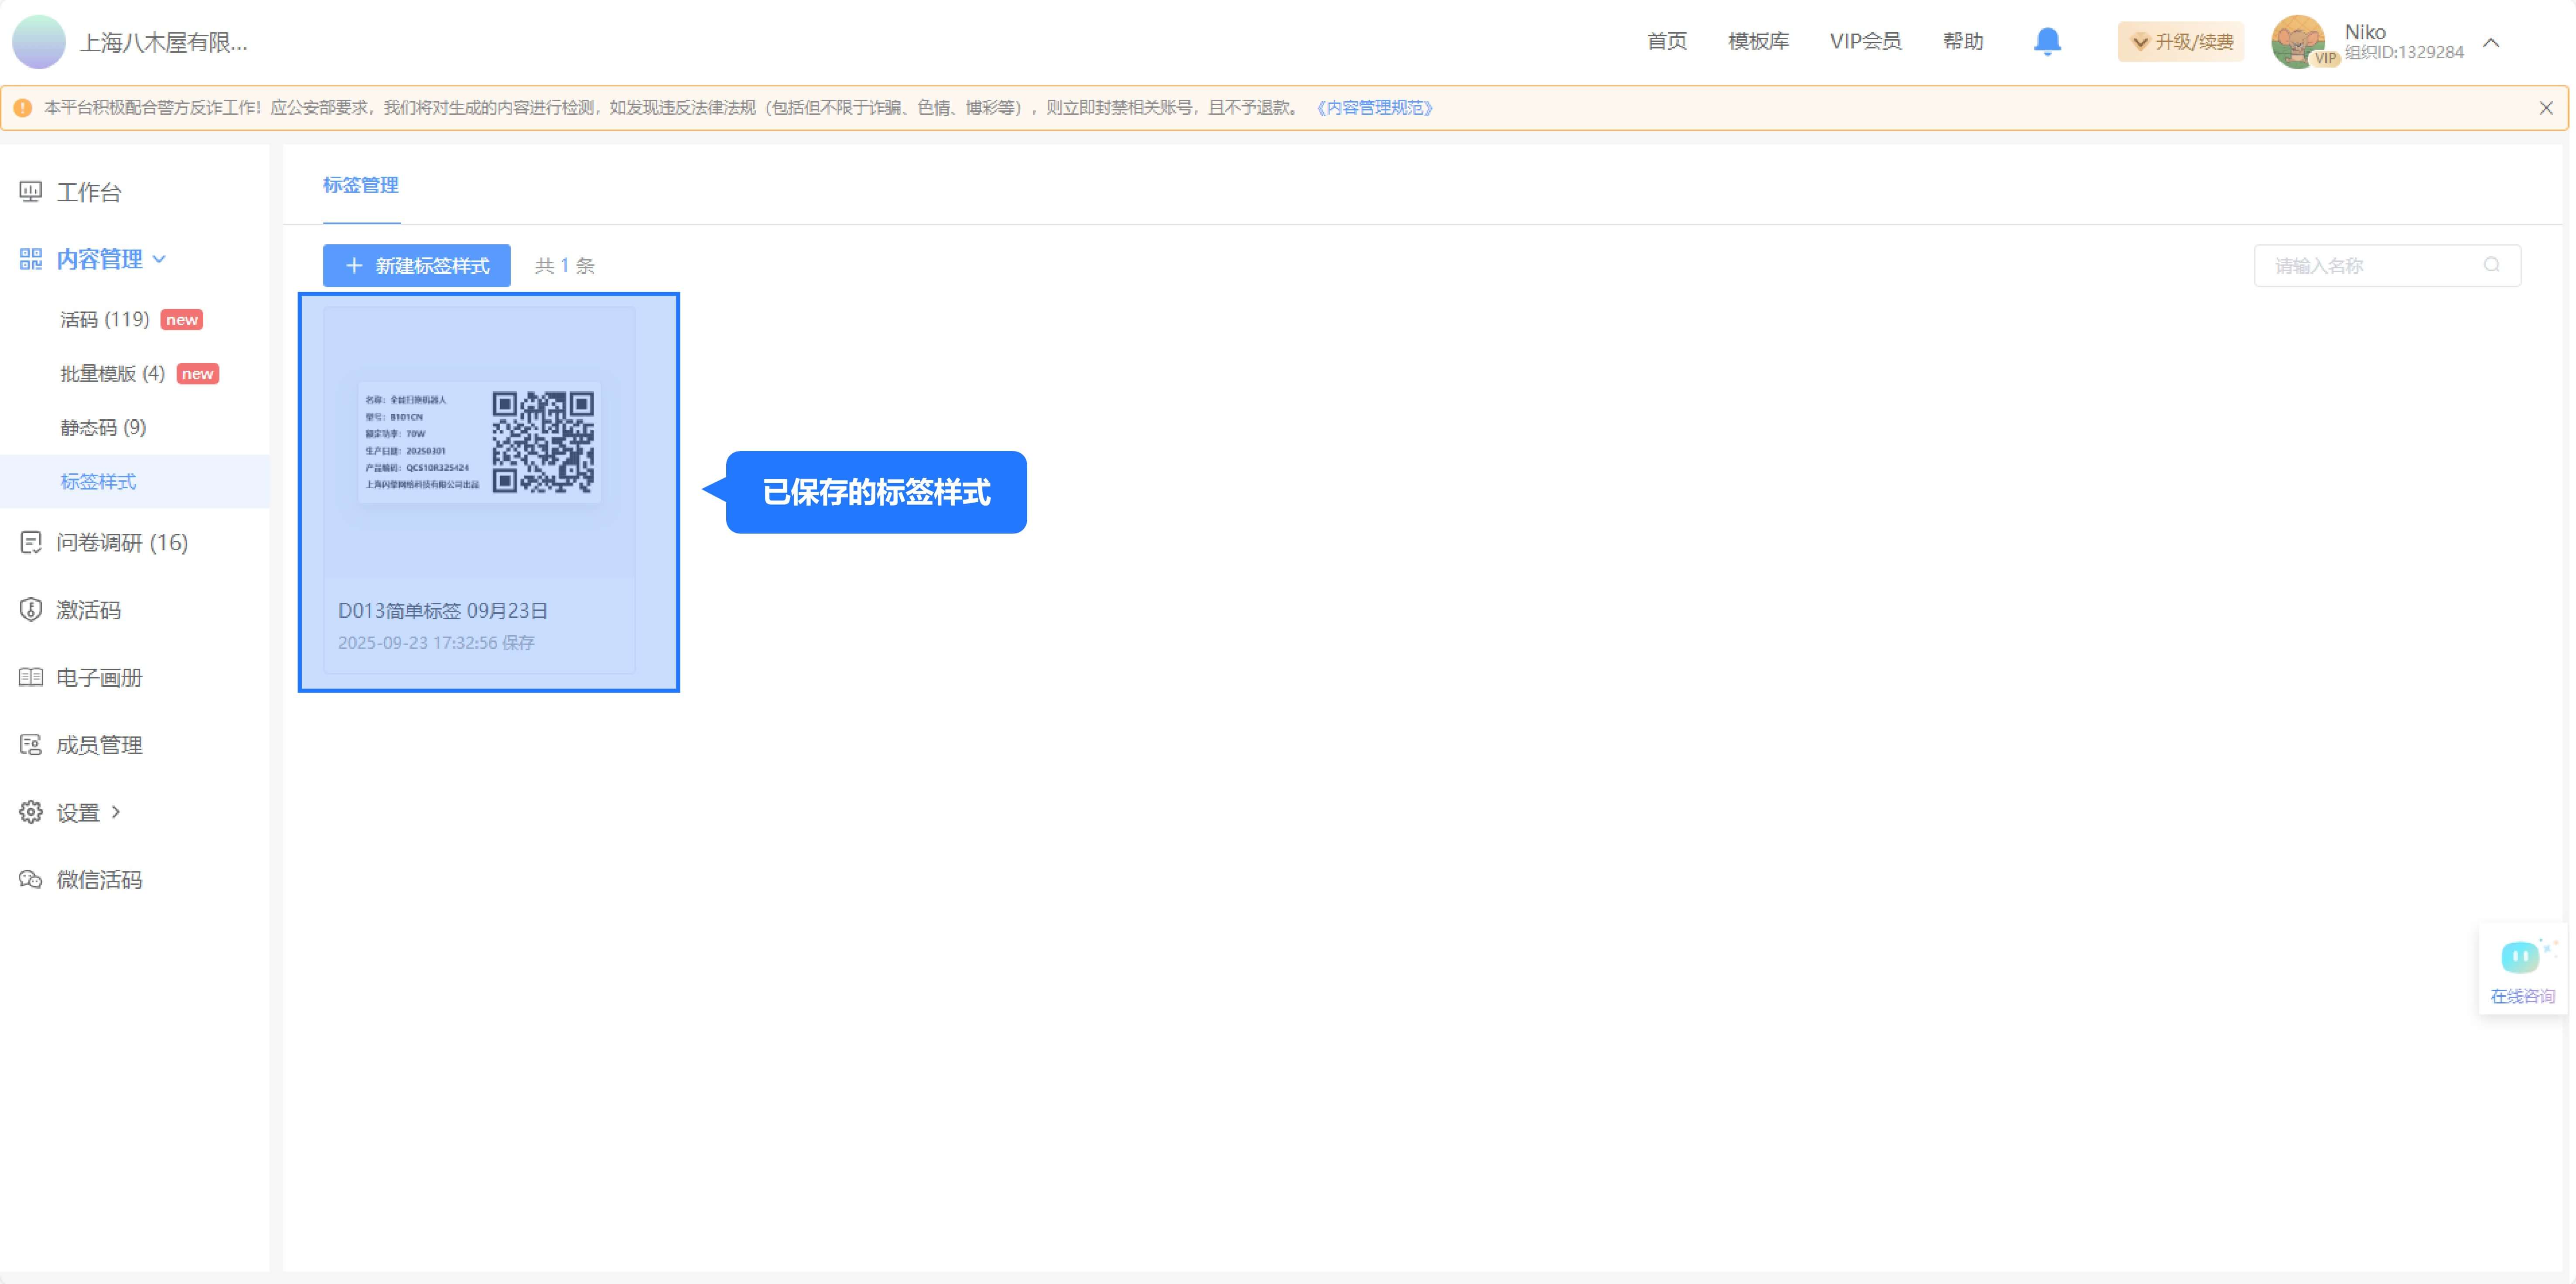Viewport: 2576px width, 1284px height.
Task: Click the 问卷调研 survey icon
Action: 31,542
